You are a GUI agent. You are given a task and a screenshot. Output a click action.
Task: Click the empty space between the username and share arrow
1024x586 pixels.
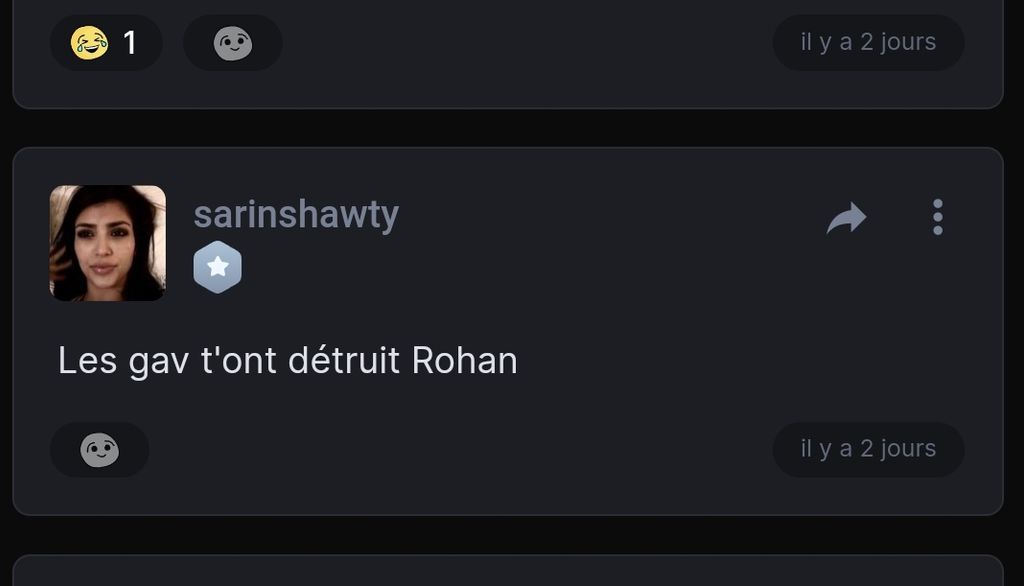(x=600, y=218)
